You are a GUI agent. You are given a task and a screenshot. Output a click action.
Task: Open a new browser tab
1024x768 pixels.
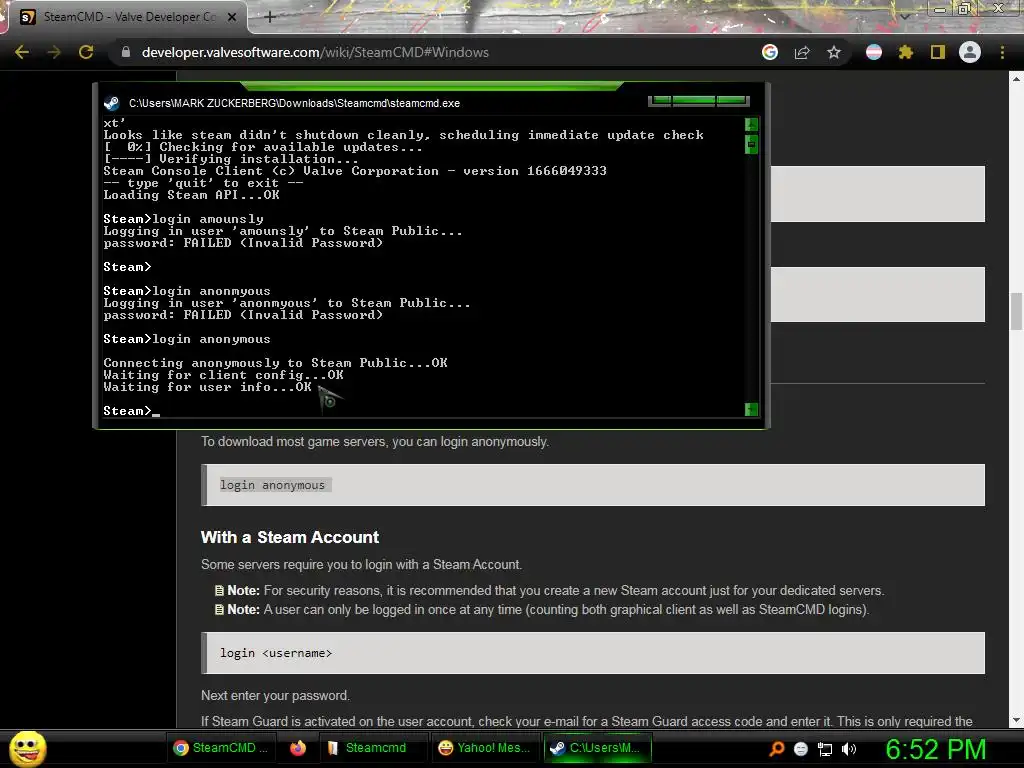(269, 17)
